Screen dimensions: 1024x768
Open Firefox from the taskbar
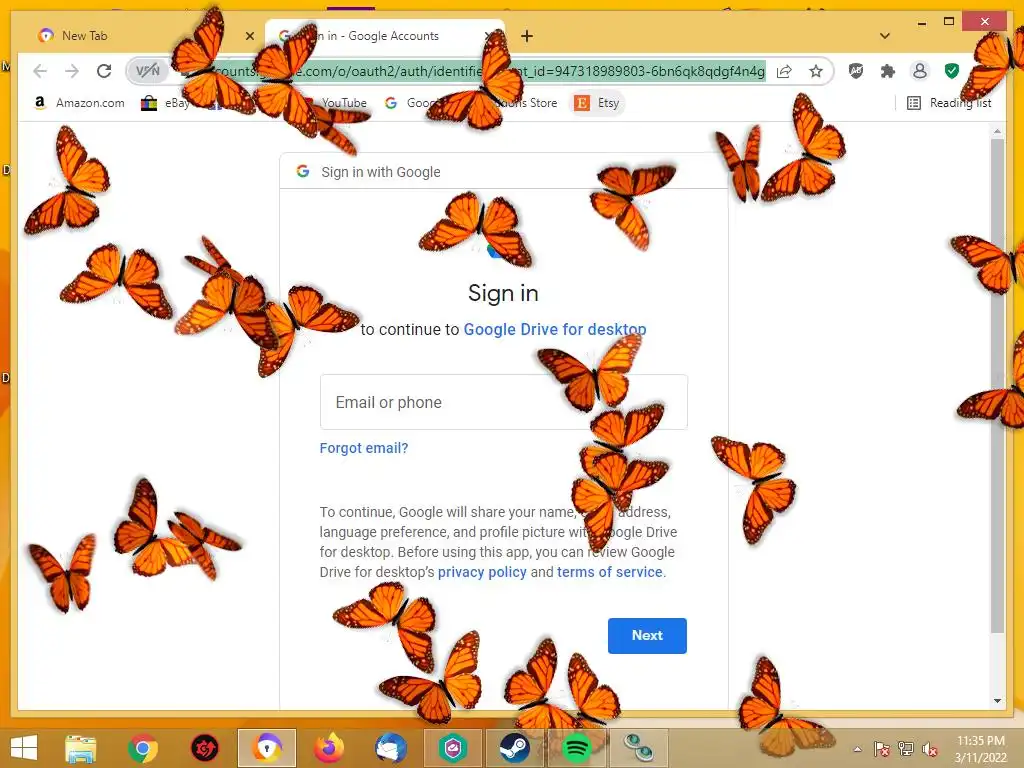pyautogui.click(x=328, y=748)
